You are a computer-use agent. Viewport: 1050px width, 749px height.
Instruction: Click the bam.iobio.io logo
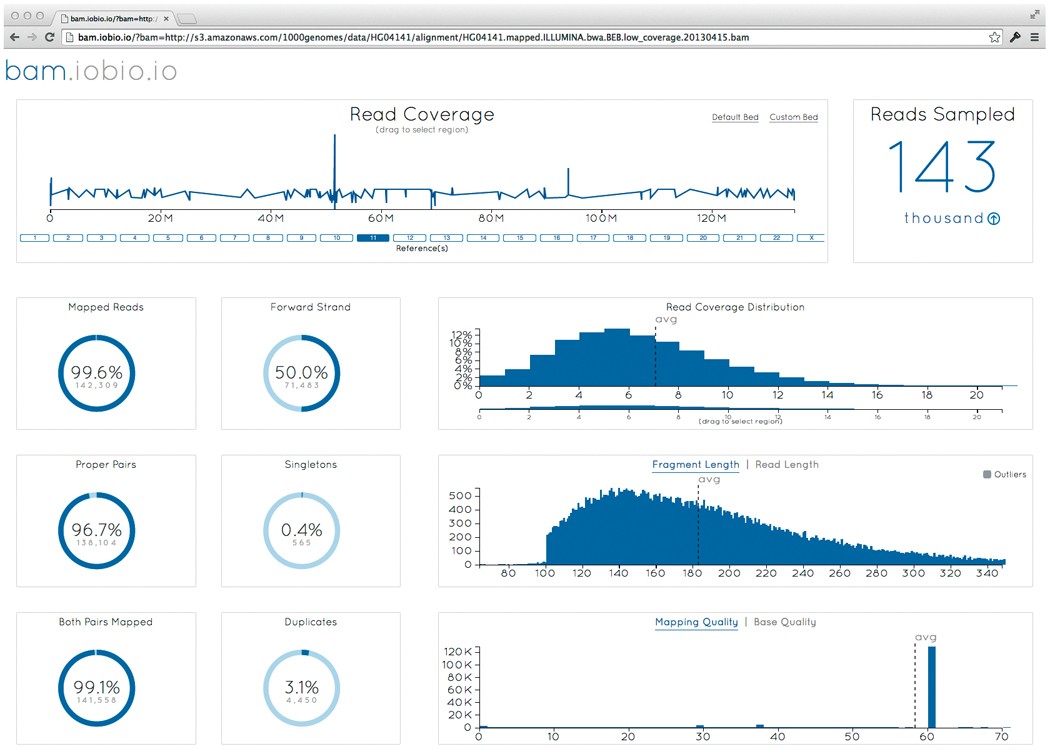(x=91, y=71)
